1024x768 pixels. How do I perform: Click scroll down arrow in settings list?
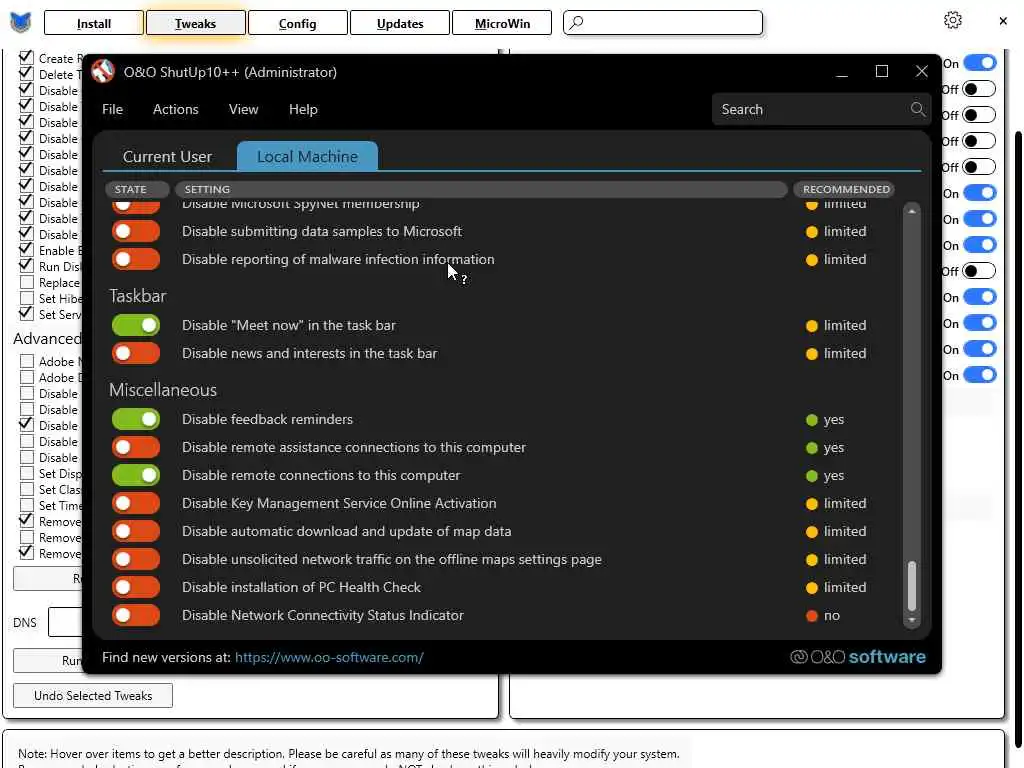tap(912, 620)
